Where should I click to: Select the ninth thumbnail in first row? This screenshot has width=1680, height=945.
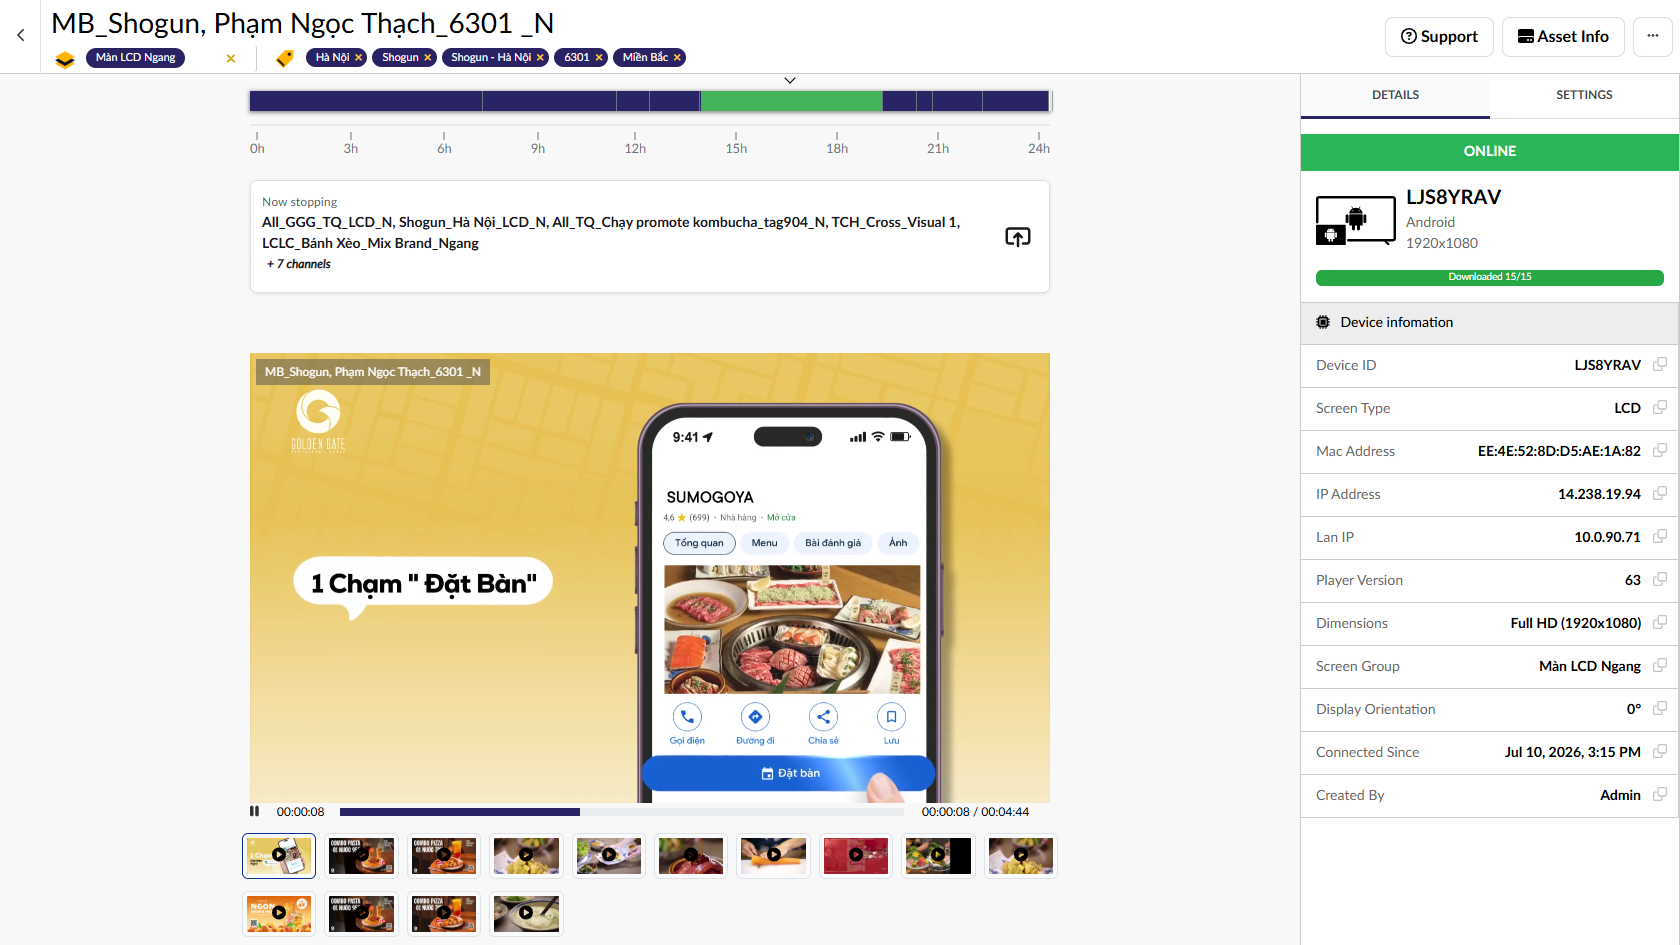tap(938, 856)
